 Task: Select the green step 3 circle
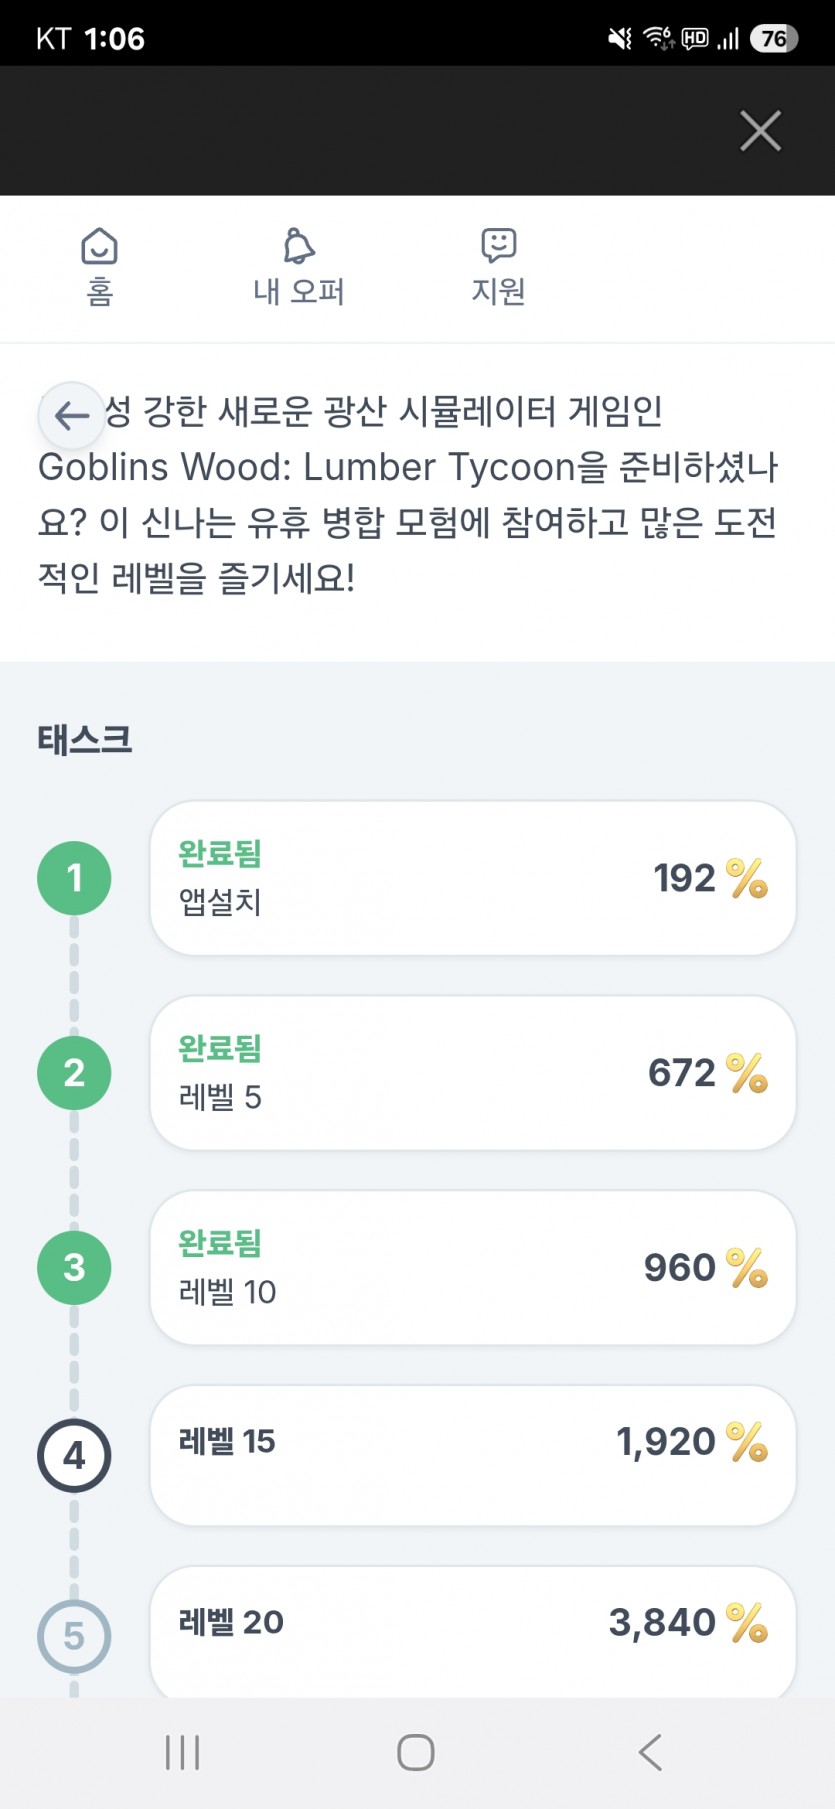(x=74, y=1268)
